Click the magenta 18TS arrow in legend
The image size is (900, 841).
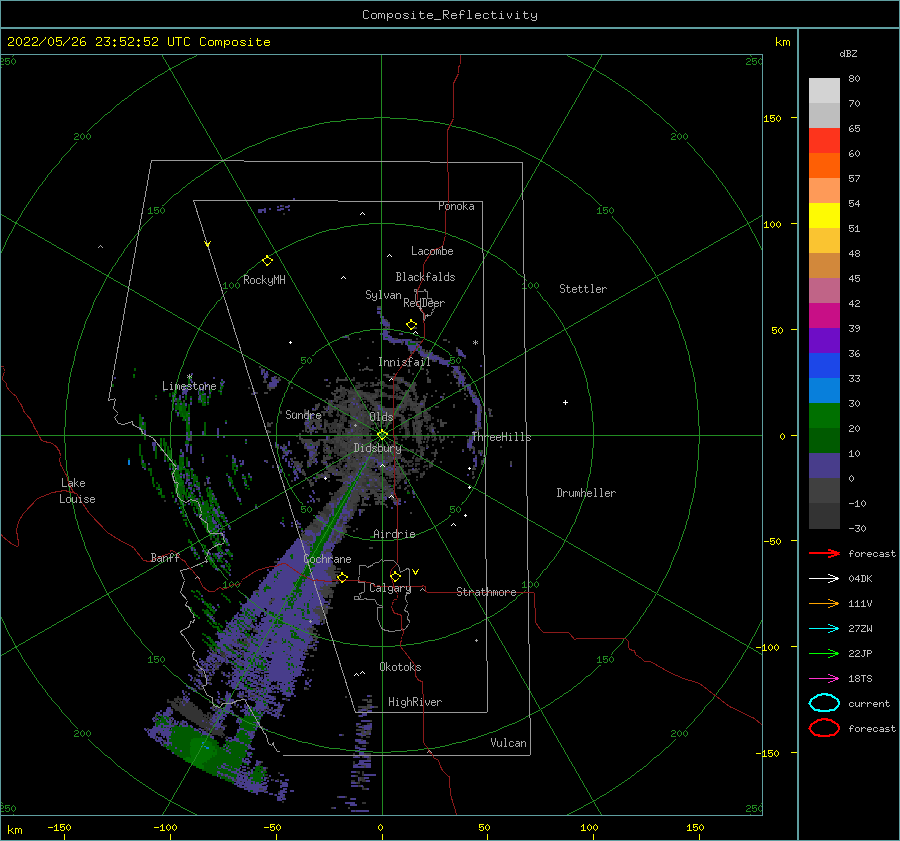point(824,679)
